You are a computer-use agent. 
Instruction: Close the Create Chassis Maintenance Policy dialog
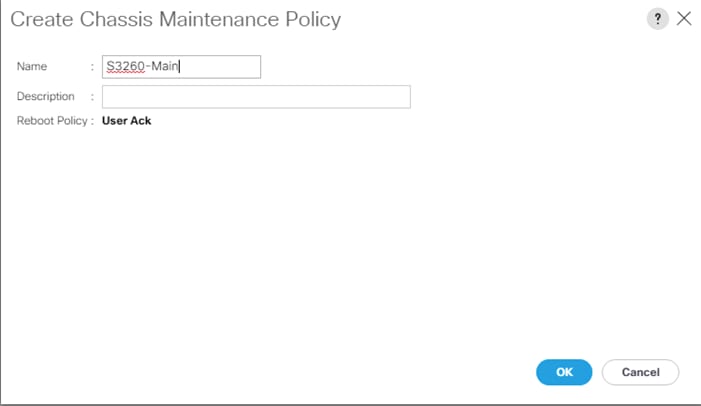point(684,19)
